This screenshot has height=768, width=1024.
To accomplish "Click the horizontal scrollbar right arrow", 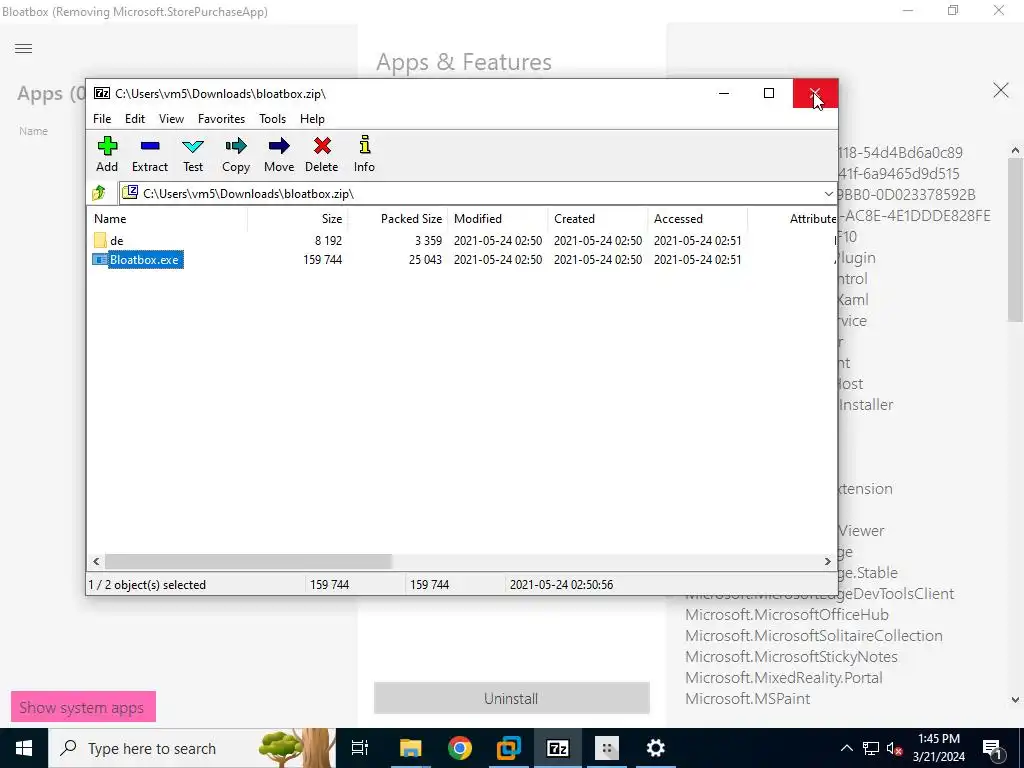I will (x=827, y=561).
